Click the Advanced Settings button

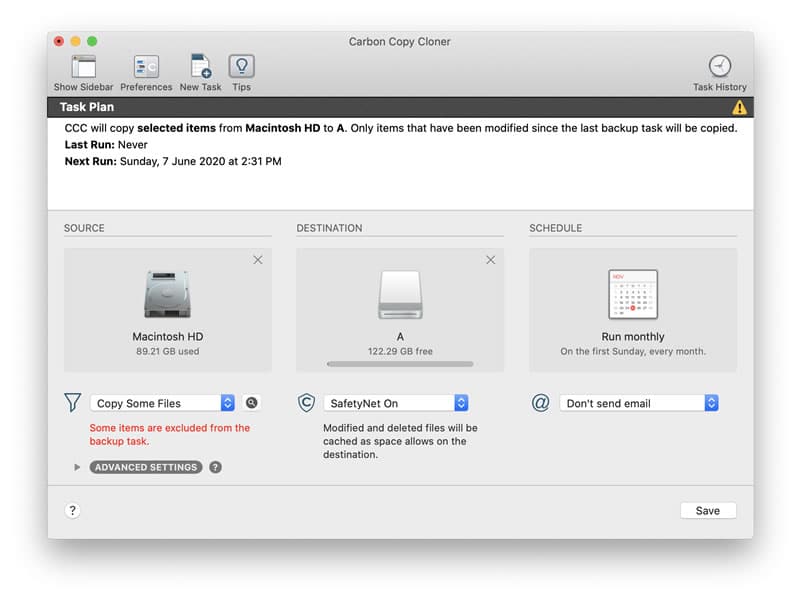146,467
